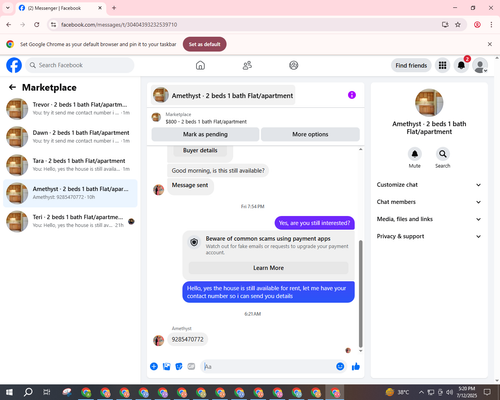Image resolution: width=500 pixels, height=400 pixels.
Task: Open the Windows notification center icon
Action: tap(487, 392)
